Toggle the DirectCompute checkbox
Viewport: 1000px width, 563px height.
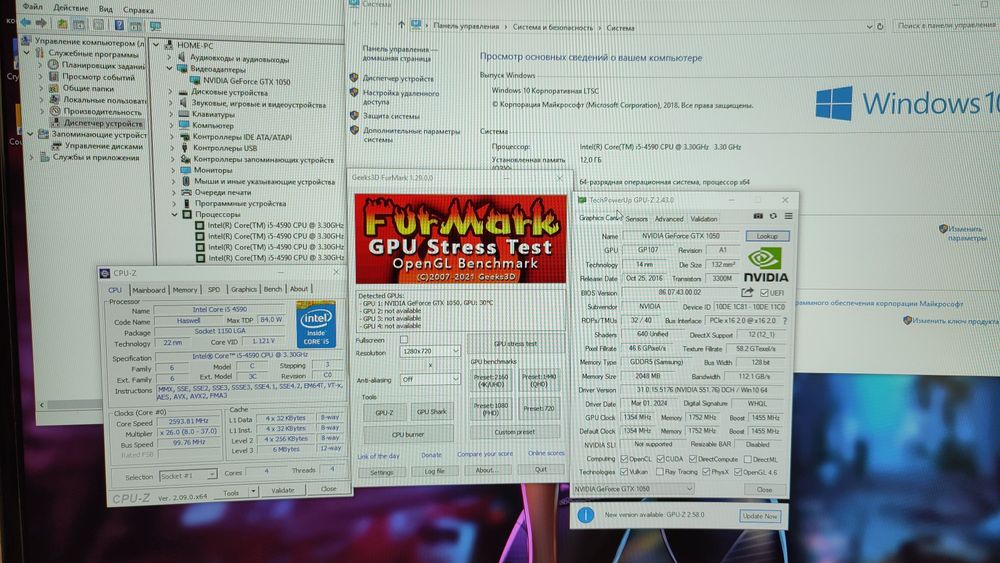(693, 458)
